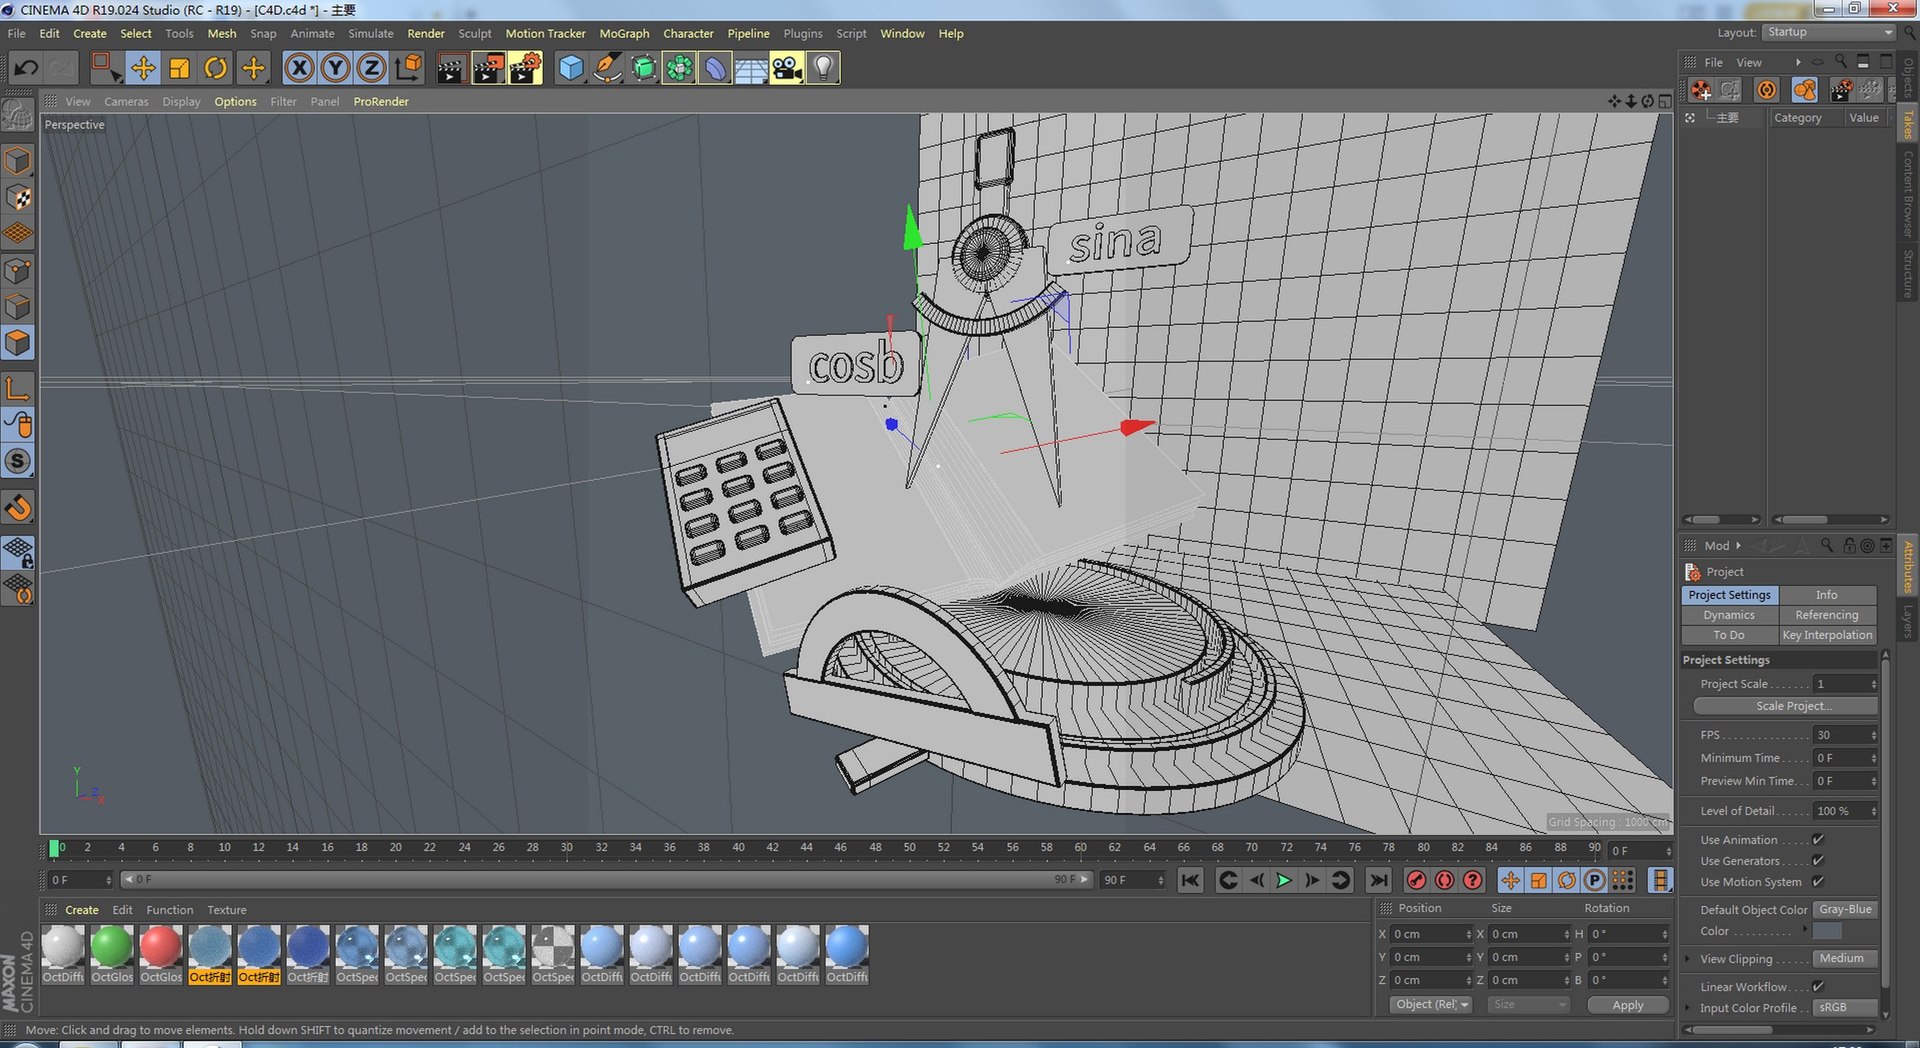
Task: Open Default Object Color dropdown
Action: 1846,910
